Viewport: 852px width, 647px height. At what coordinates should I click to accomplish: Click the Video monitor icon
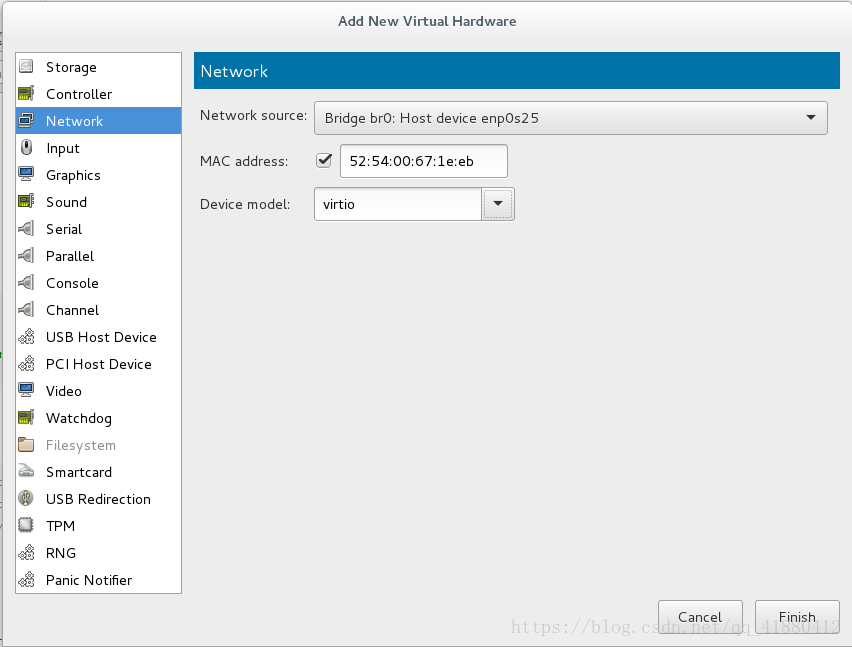coord(26,391)
